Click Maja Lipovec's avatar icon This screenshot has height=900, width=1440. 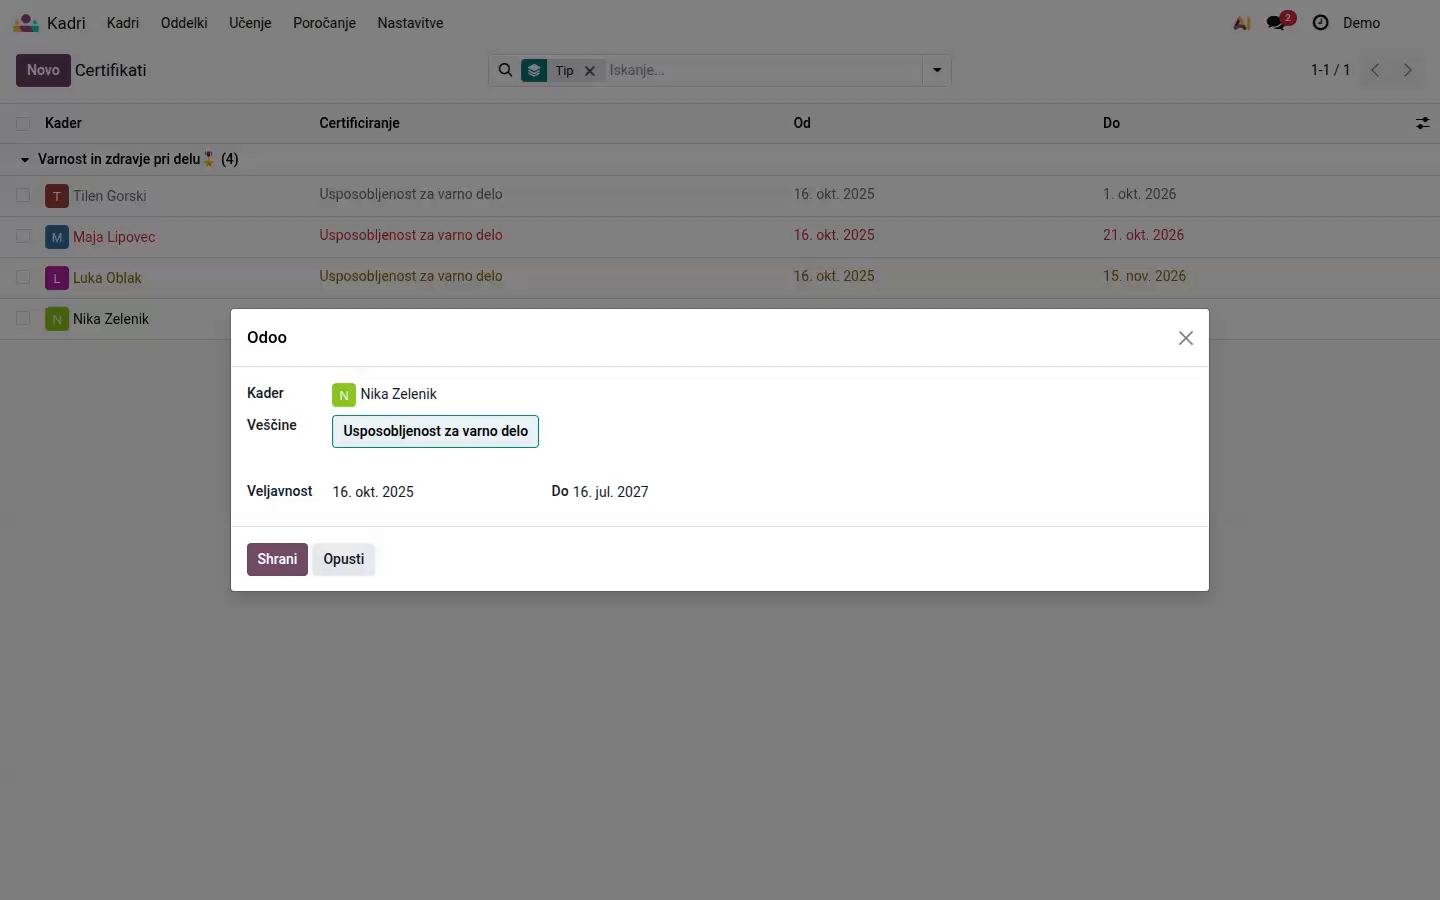tap(57, 236)
